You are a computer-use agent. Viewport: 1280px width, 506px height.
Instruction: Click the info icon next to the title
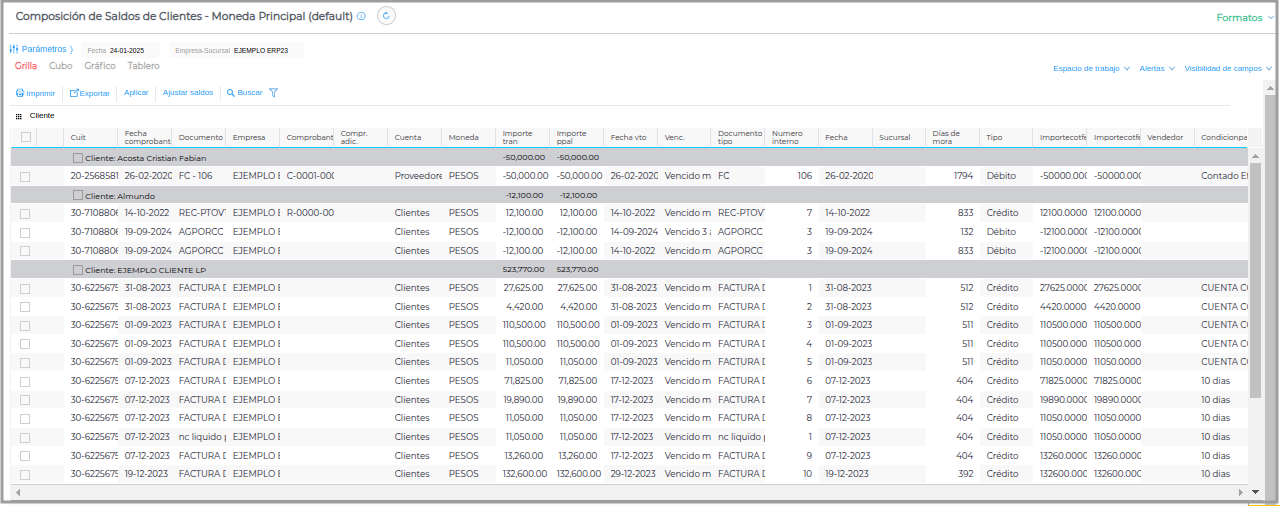point(361,16)
